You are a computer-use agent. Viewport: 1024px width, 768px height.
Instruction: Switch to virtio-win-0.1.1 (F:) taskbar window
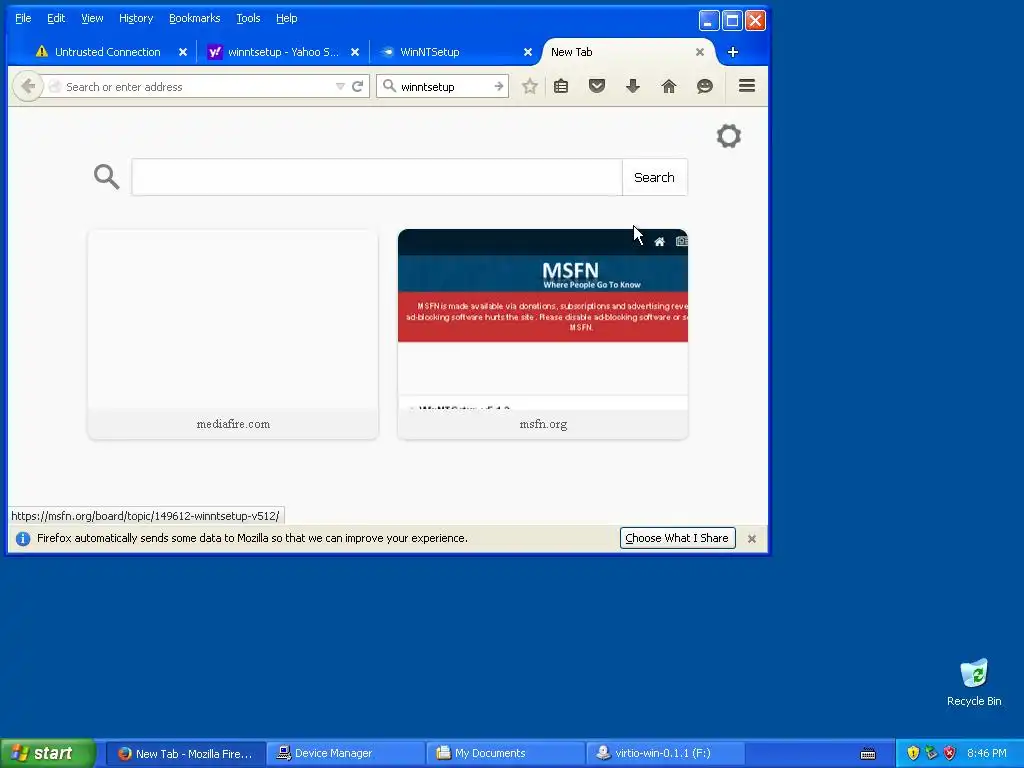(665, 754)
